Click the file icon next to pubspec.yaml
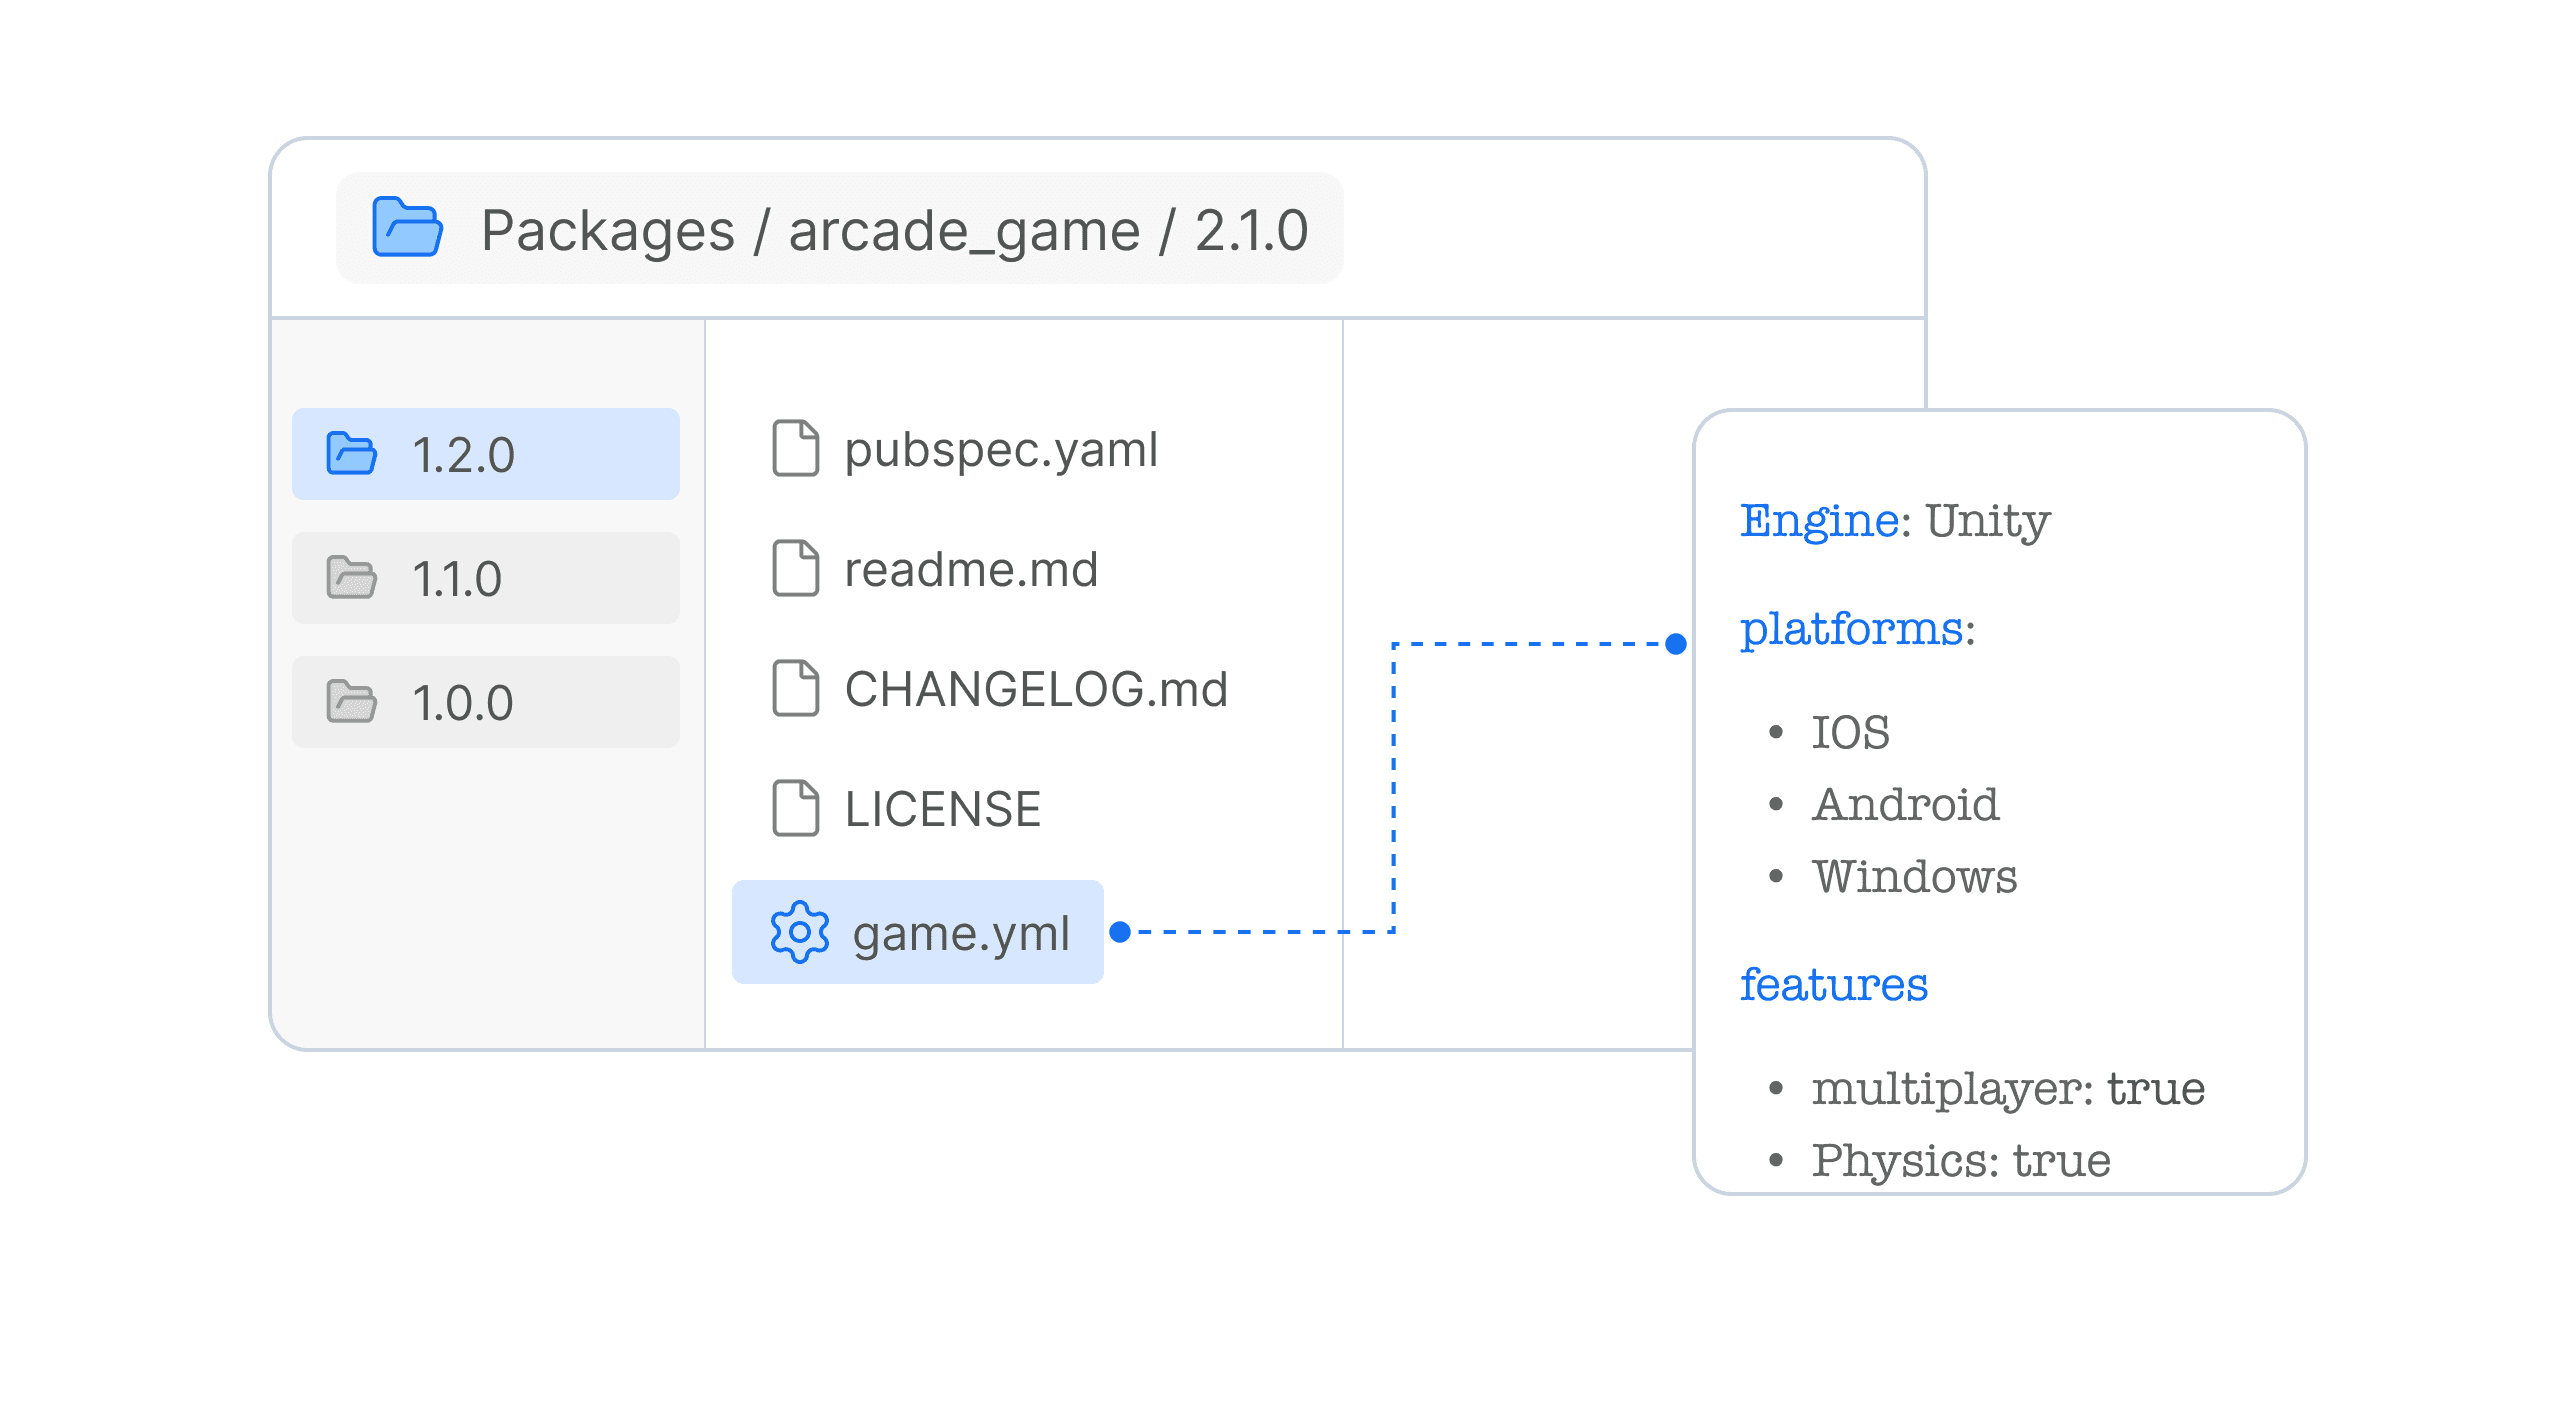2564x1424 pixels. pyautogui.click(x=795, y=450)
